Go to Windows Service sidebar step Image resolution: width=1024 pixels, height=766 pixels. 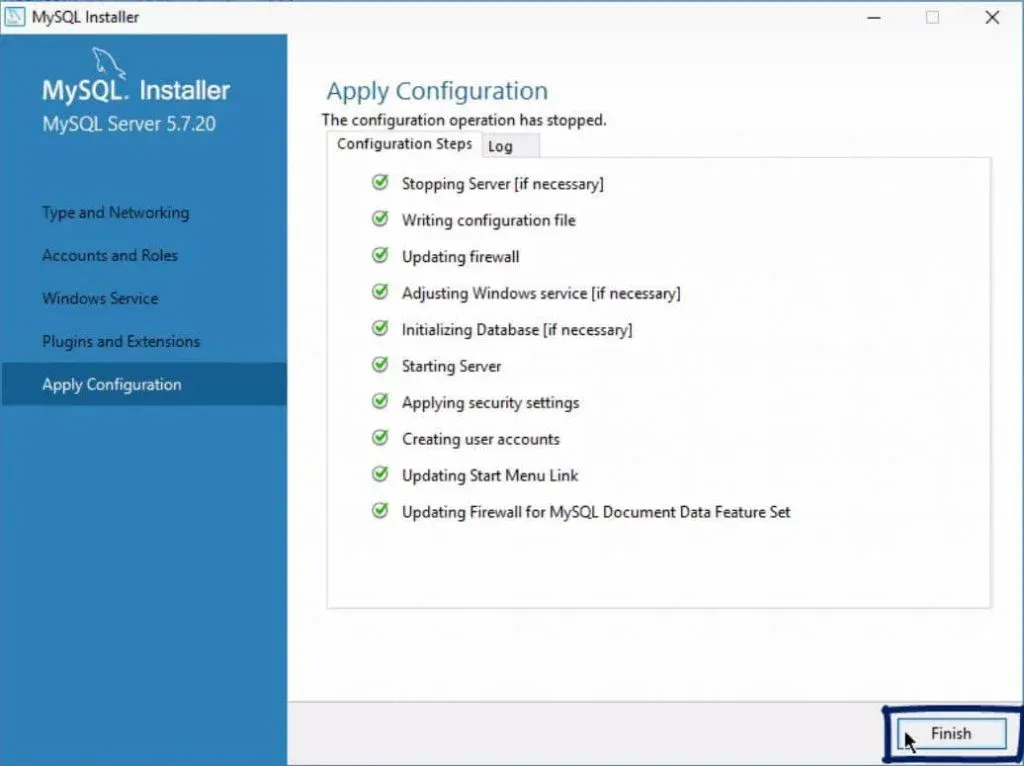coord(100,299)
